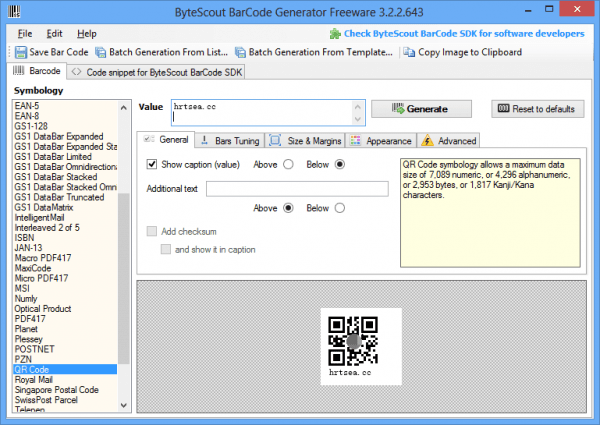Click the generated QR code image
The image size is (600, 425).
pos(353,340)
